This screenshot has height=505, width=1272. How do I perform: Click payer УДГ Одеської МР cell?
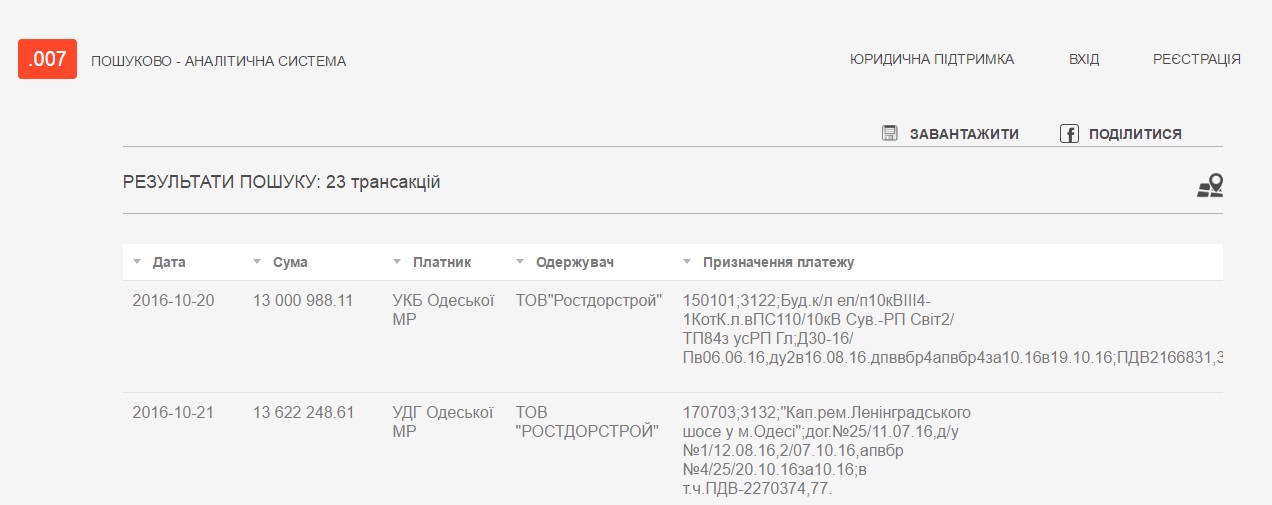tap(431, 421)
